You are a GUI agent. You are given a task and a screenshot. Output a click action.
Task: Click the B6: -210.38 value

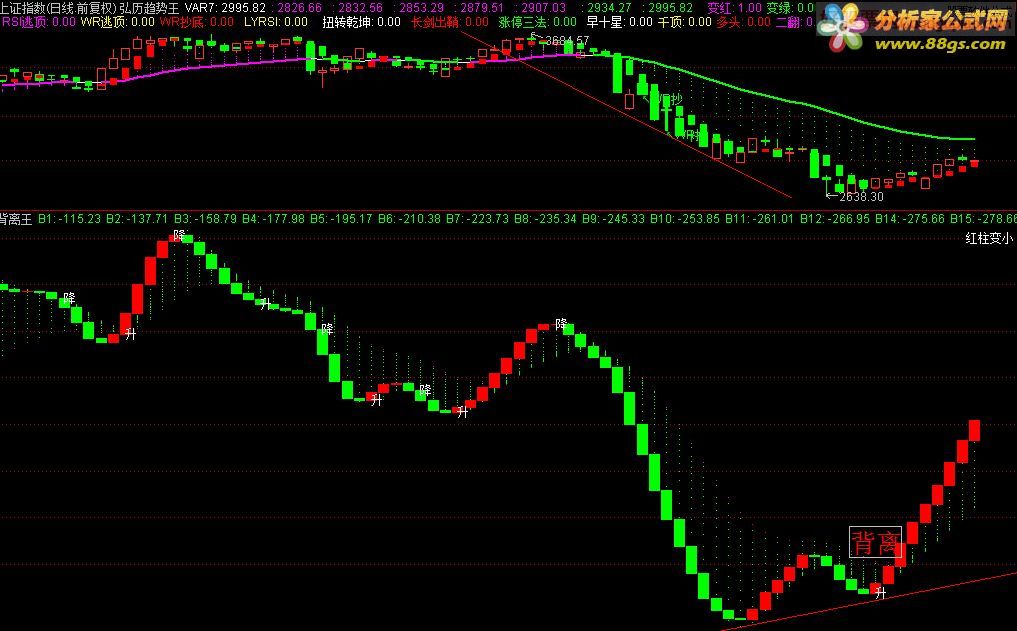click(x=409, y=219)
